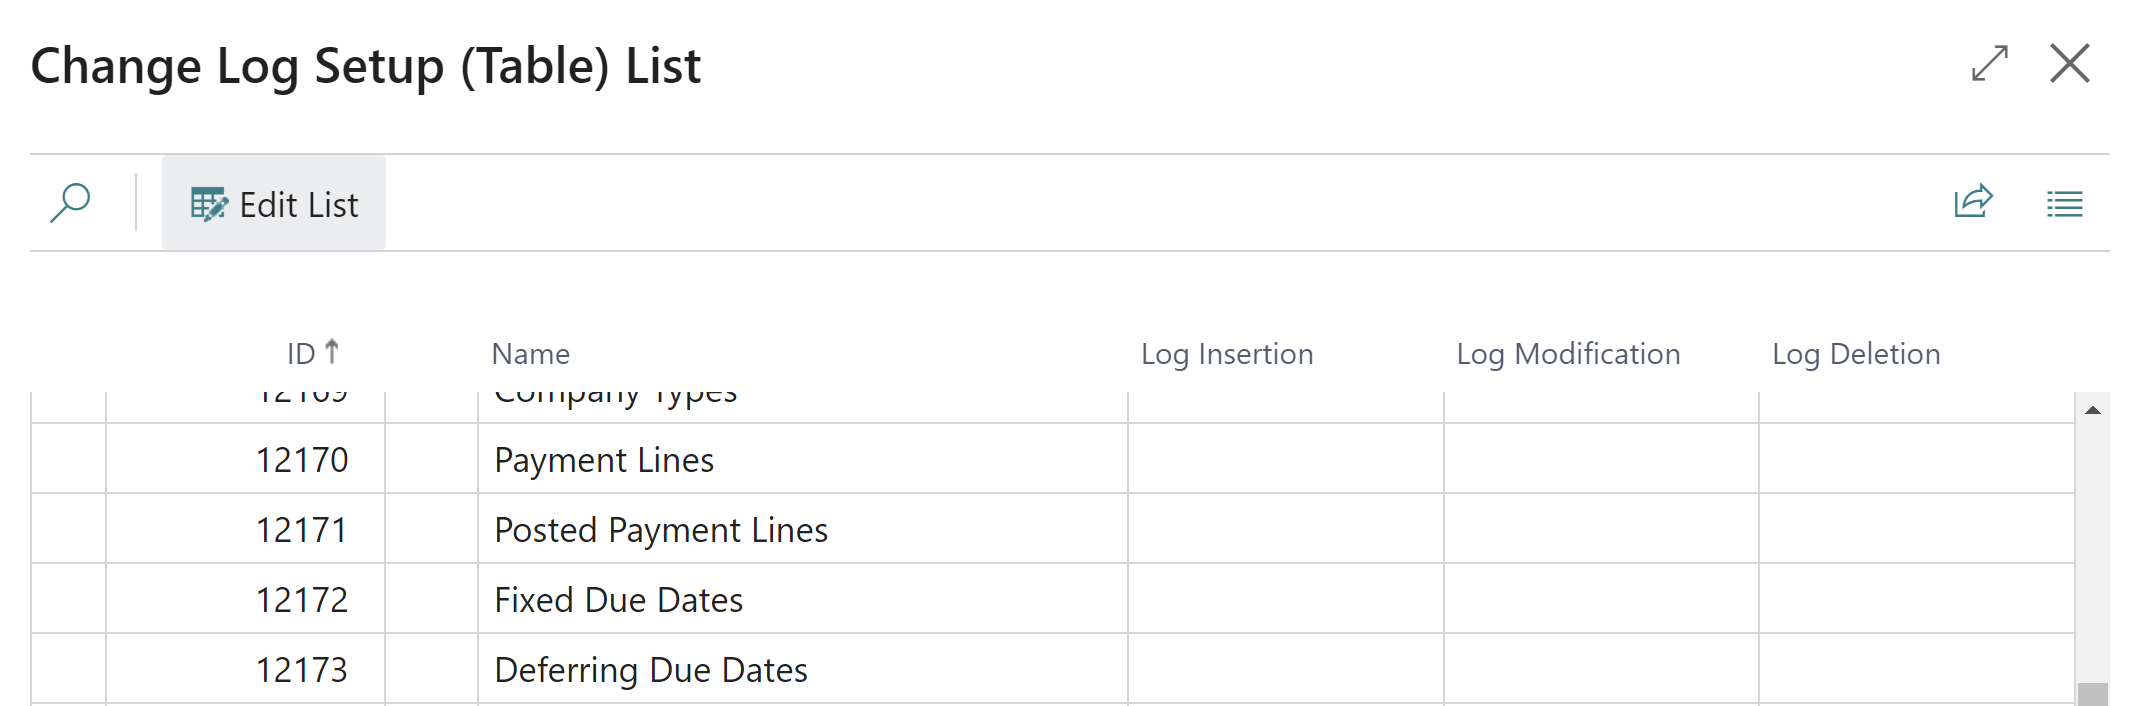Viewport: 2156px width, 706px height.
Task: Open the Share page icon
Action: click(x=1971, y=203)
